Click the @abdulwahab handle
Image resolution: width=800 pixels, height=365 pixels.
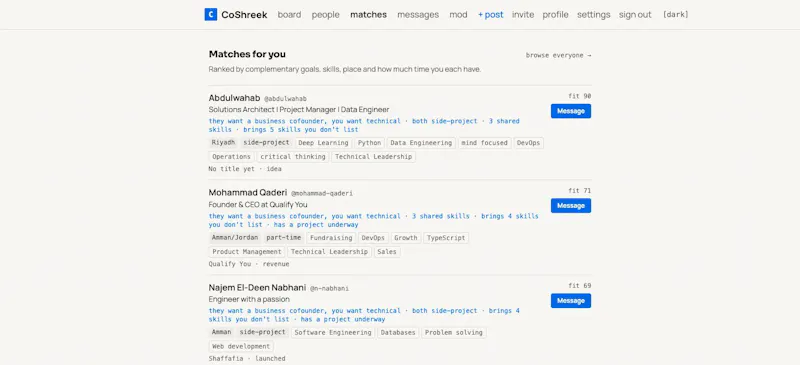285,99
